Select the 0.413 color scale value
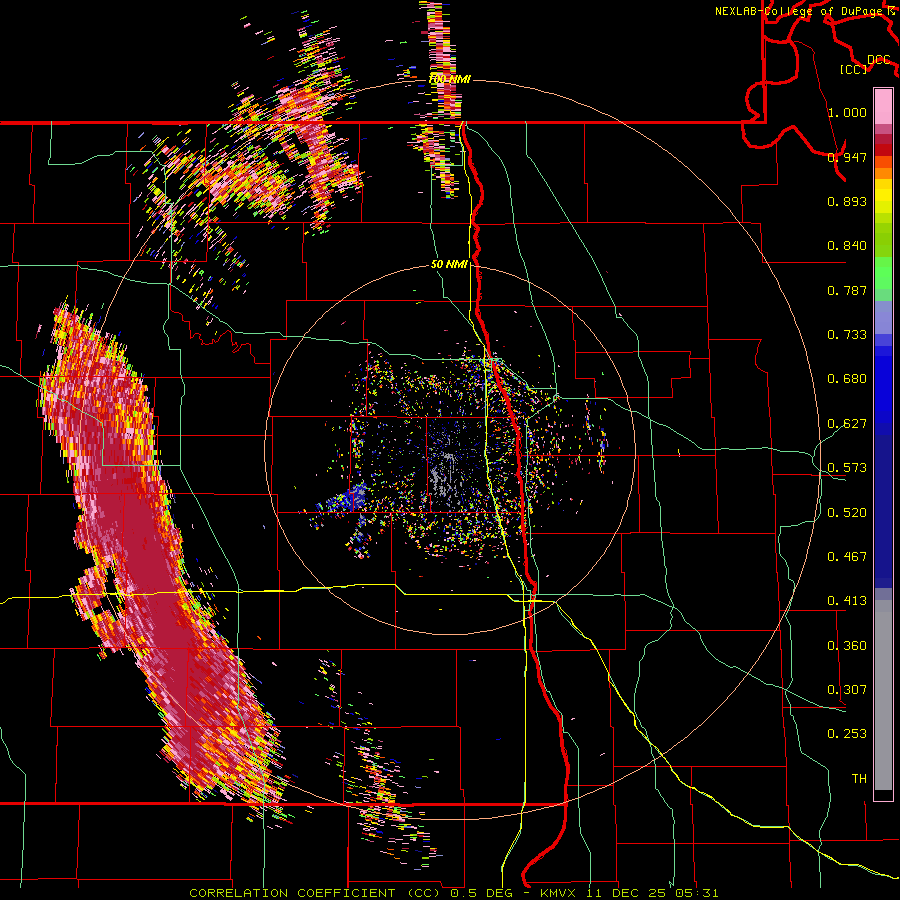Viewport: 900px width, 900px height. pos(847,601)
